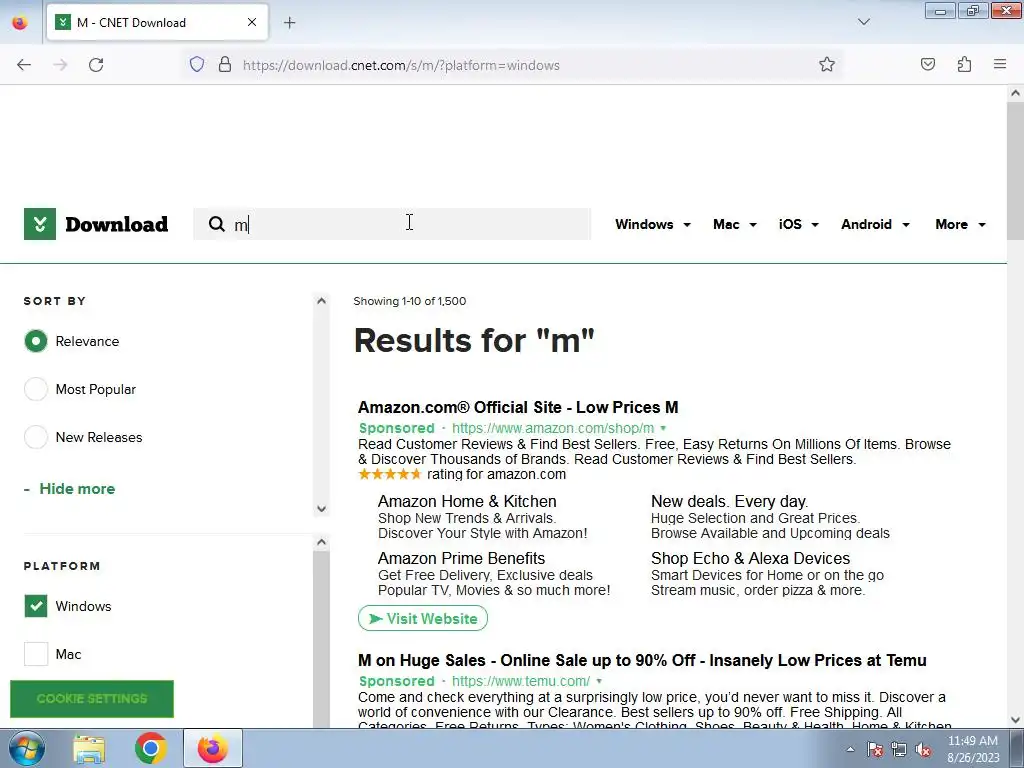
Task: Click the Action Center flag tray icon
Action: click(874, 749)
